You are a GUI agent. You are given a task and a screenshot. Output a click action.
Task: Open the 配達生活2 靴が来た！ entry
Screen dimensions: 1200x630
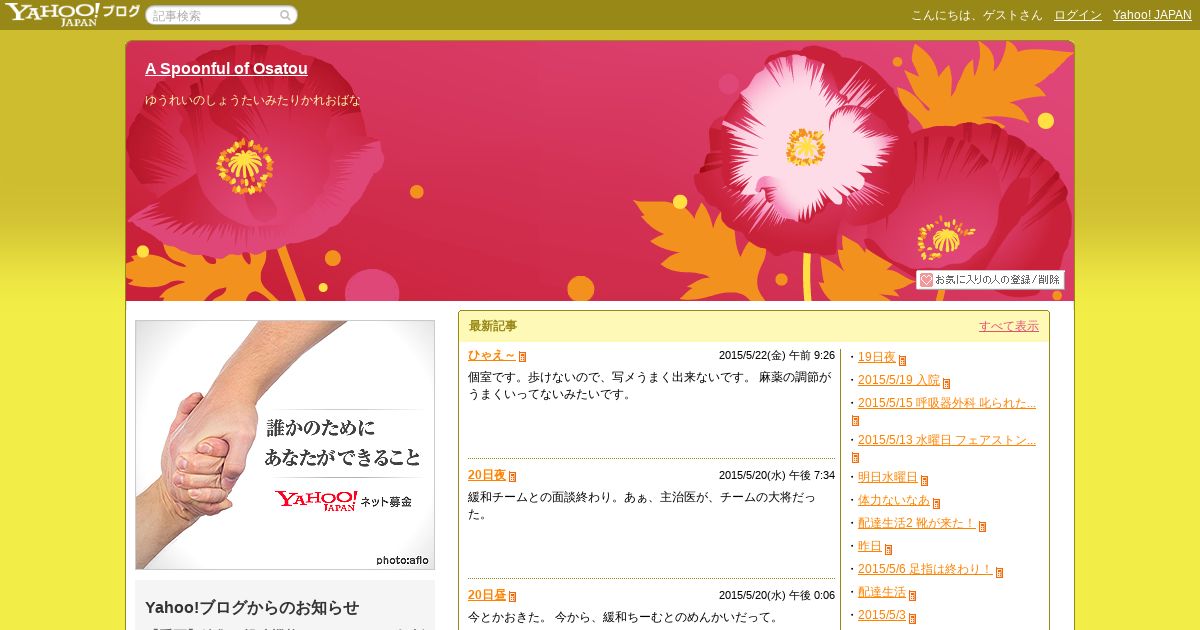point(917,523)
